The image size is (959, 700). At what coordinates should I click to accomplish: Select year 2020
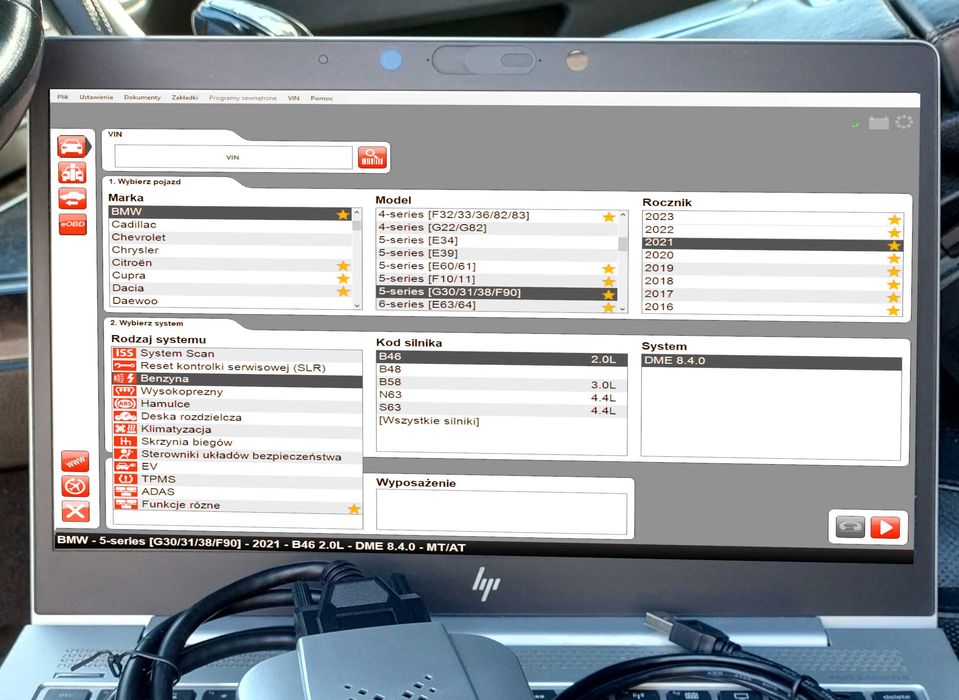(772, 256)
